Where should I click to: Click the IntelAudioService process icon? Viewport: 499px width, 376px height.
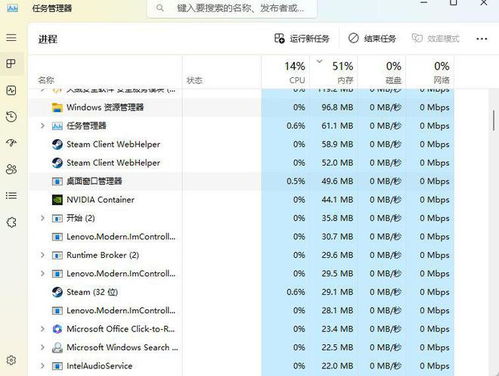click(x=57, y=366)
